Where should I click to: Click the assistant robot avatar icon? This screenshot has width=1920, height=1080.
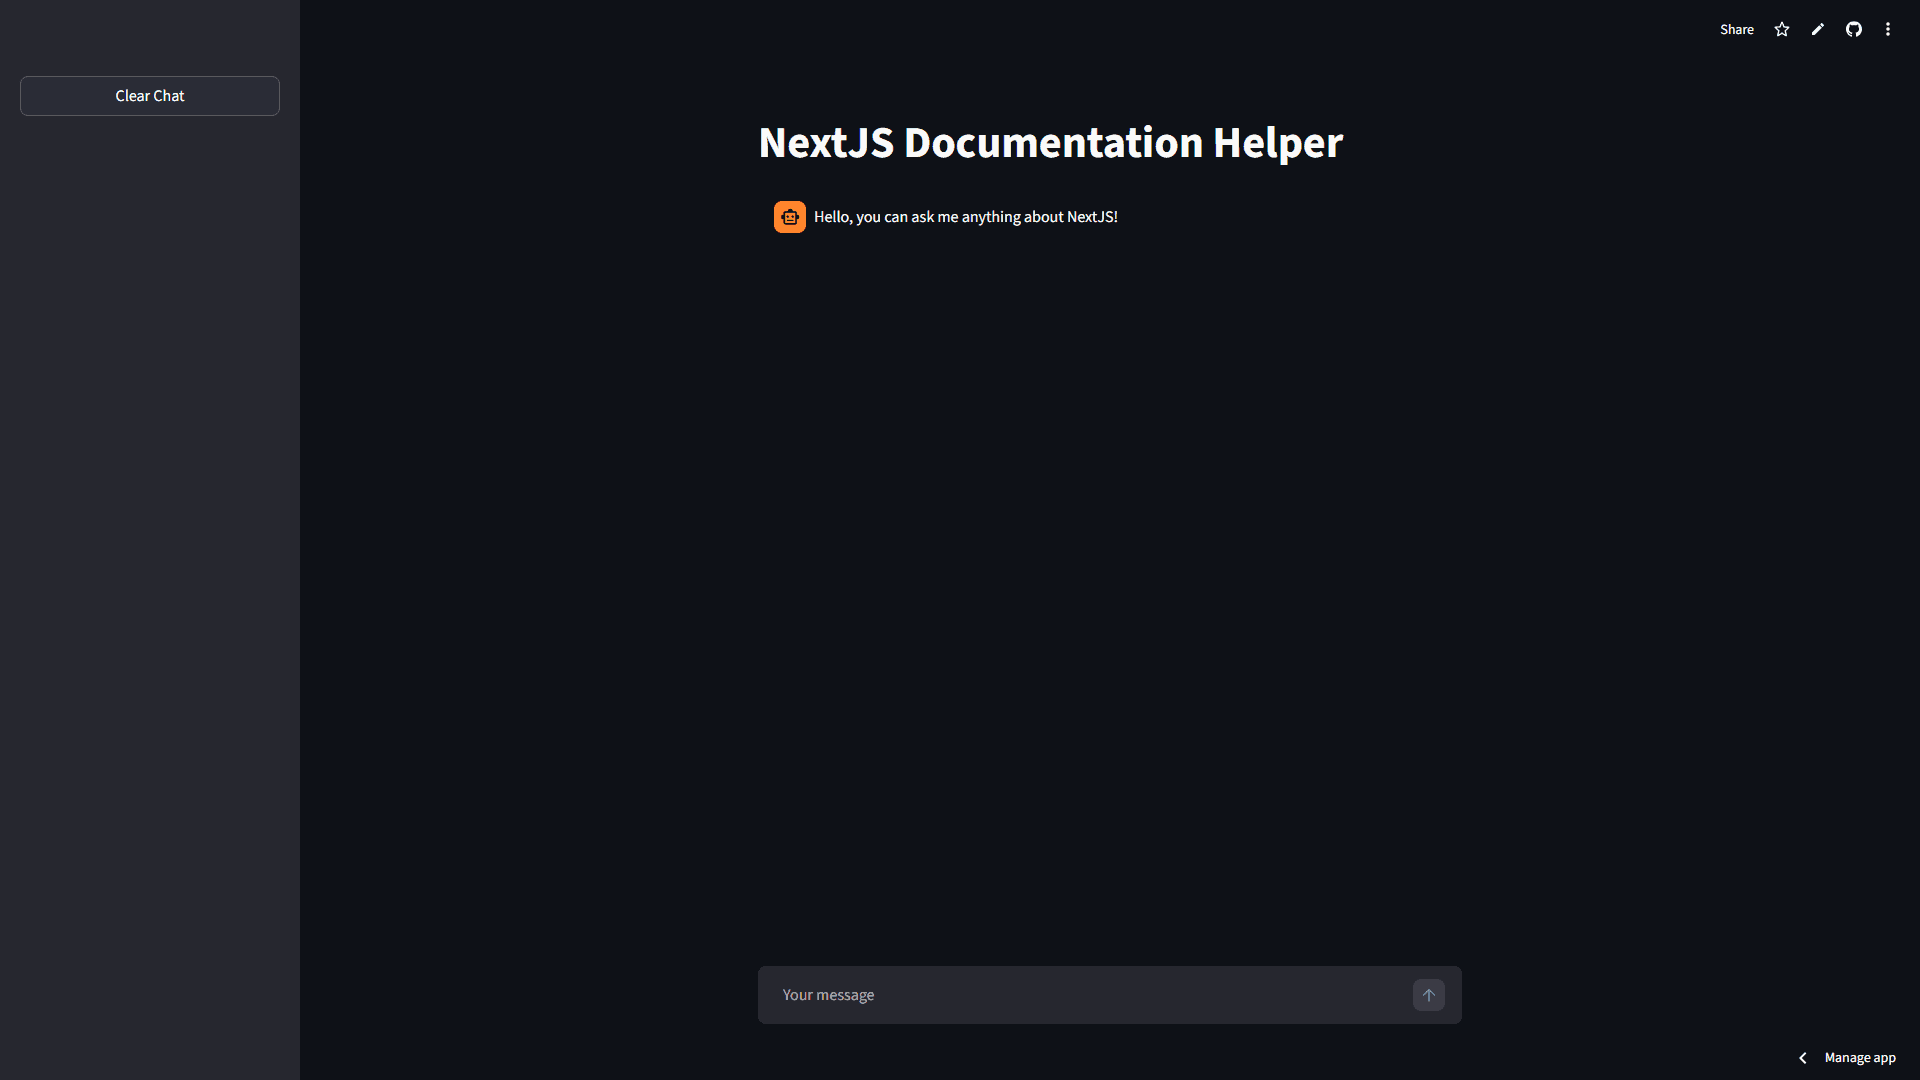[x=790, y=217]
